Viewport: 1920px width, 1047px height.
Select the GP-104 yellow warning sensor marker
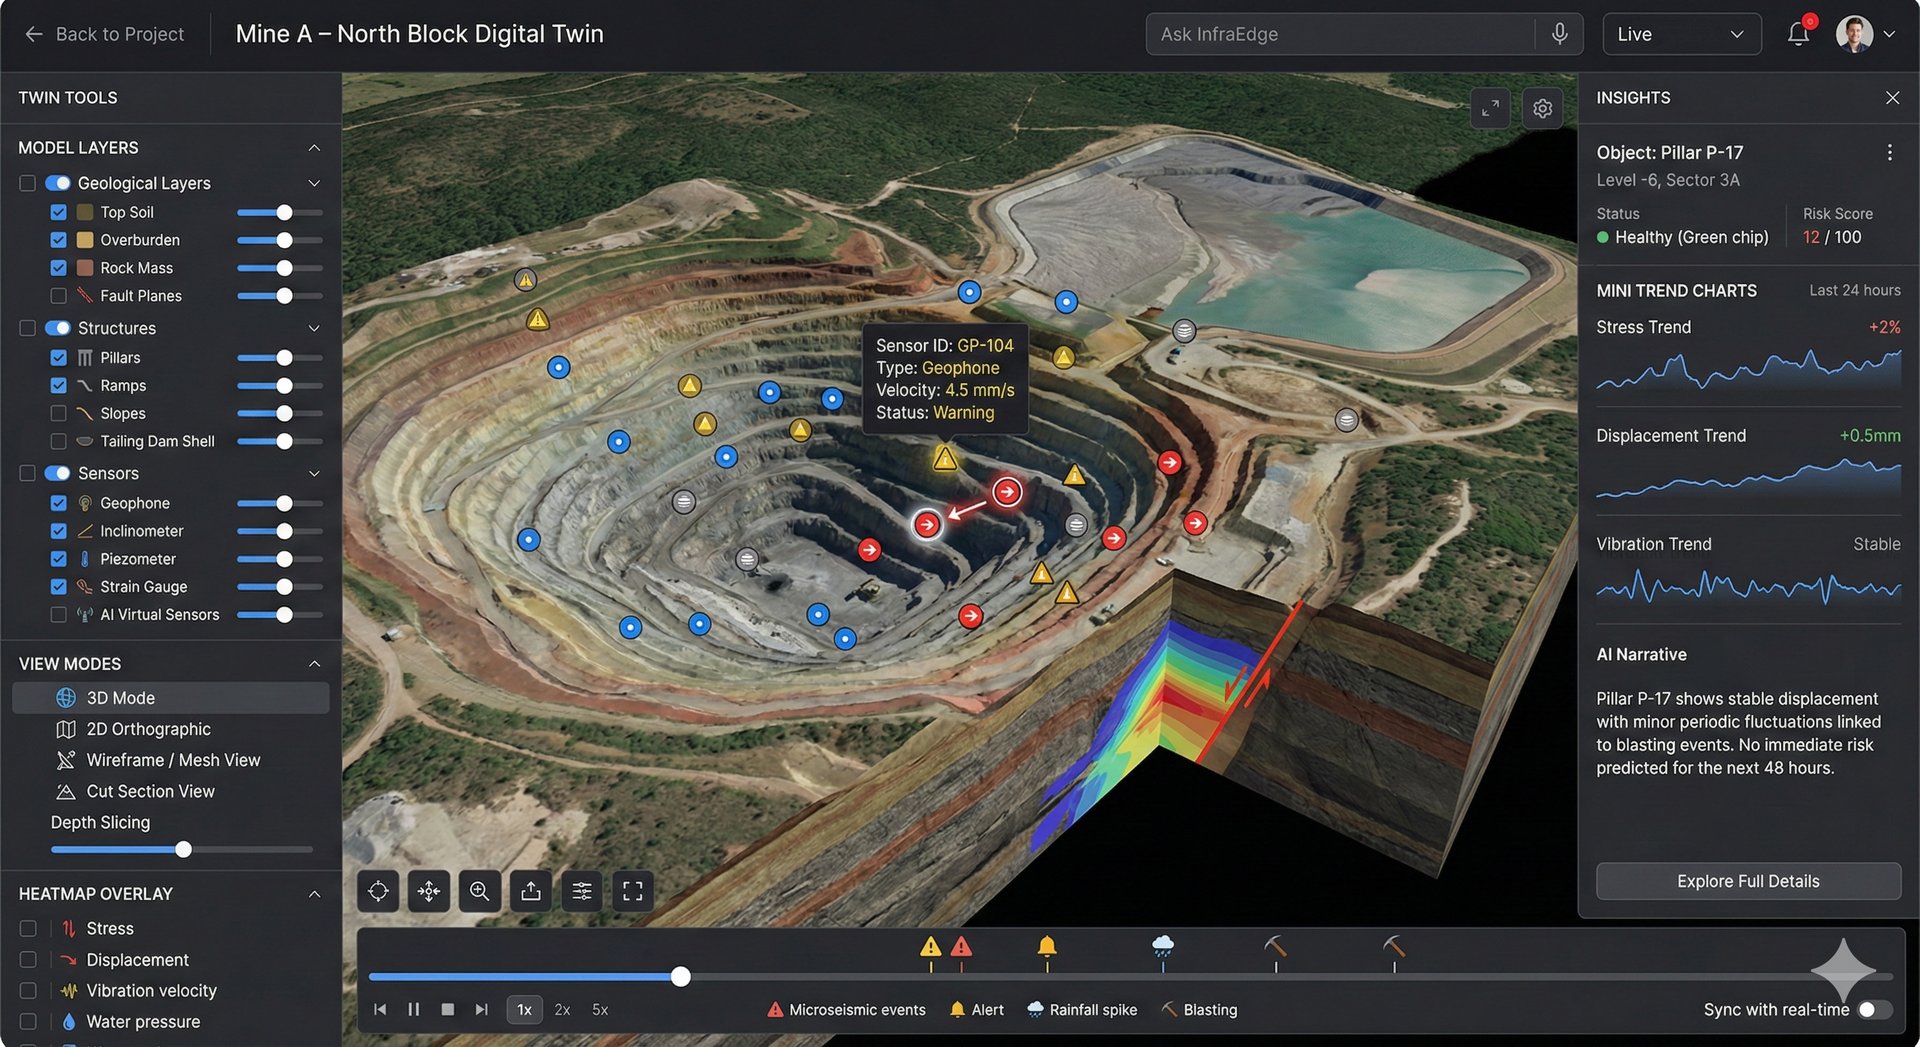point(945,459)
